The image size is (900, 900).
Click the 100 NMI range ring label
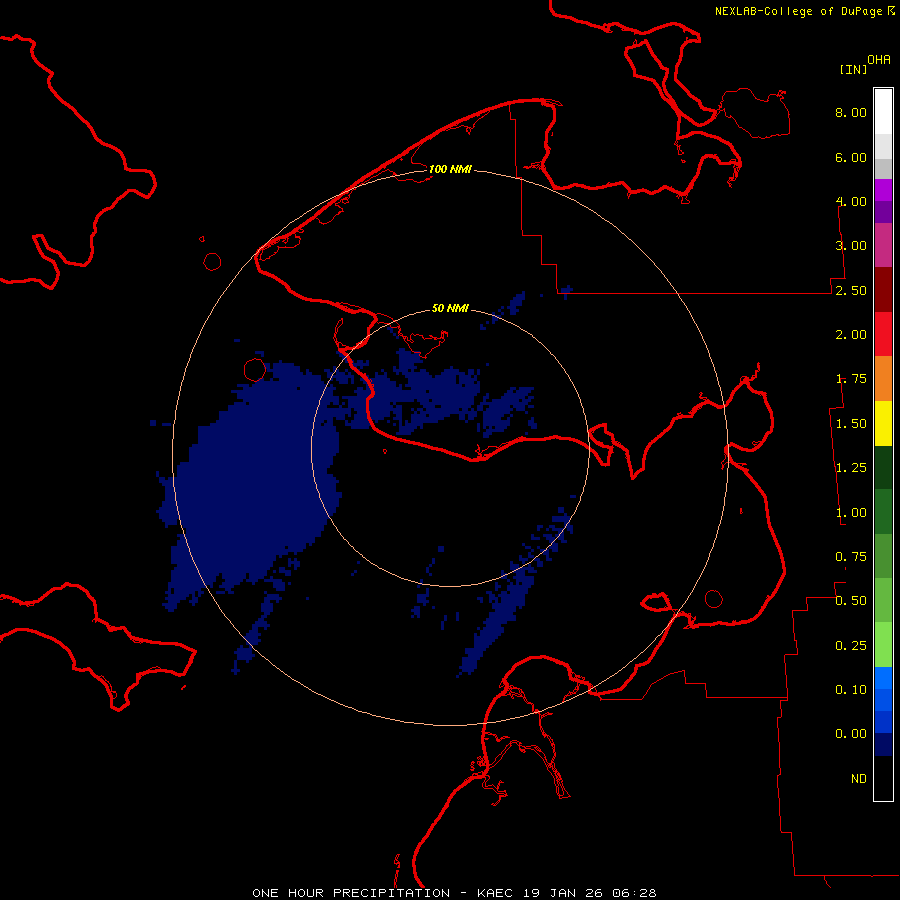click(450, 169)
